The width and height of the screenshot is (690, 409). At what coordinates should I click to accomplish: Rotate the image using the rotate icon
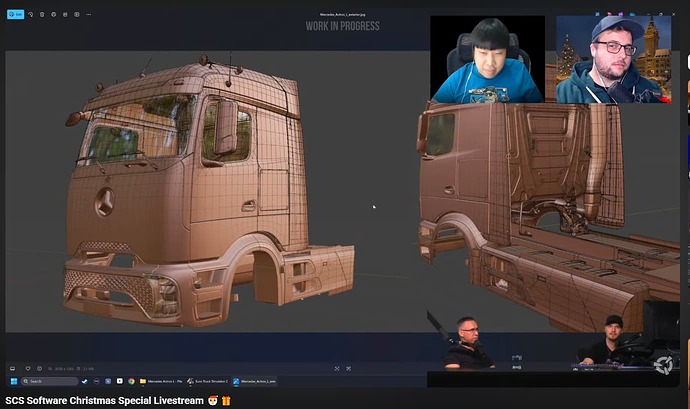(x=30, y=15)
